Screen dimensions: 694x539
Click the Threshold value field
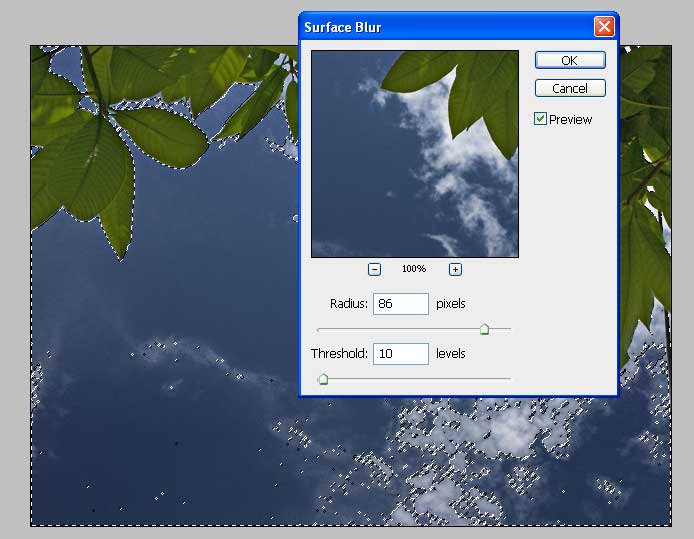401,354
